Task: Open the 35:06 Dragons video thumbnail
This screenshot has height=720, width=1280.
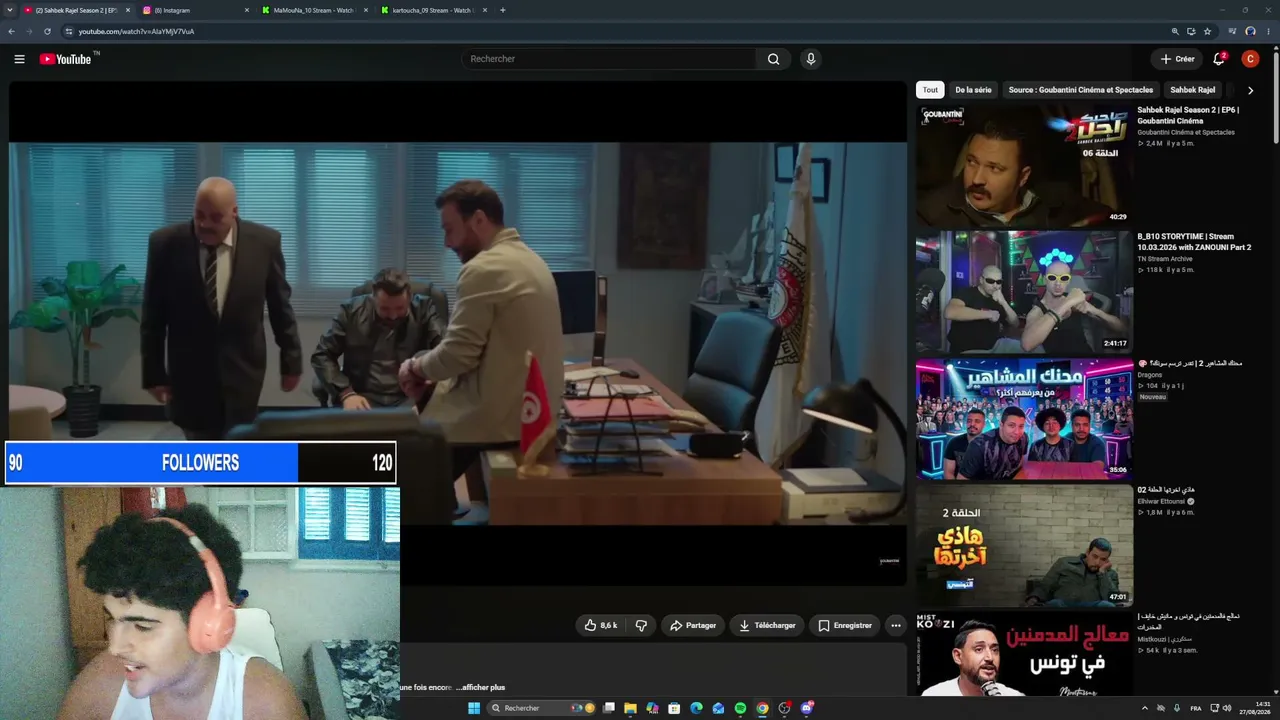Action: (x=1024, y=419)
